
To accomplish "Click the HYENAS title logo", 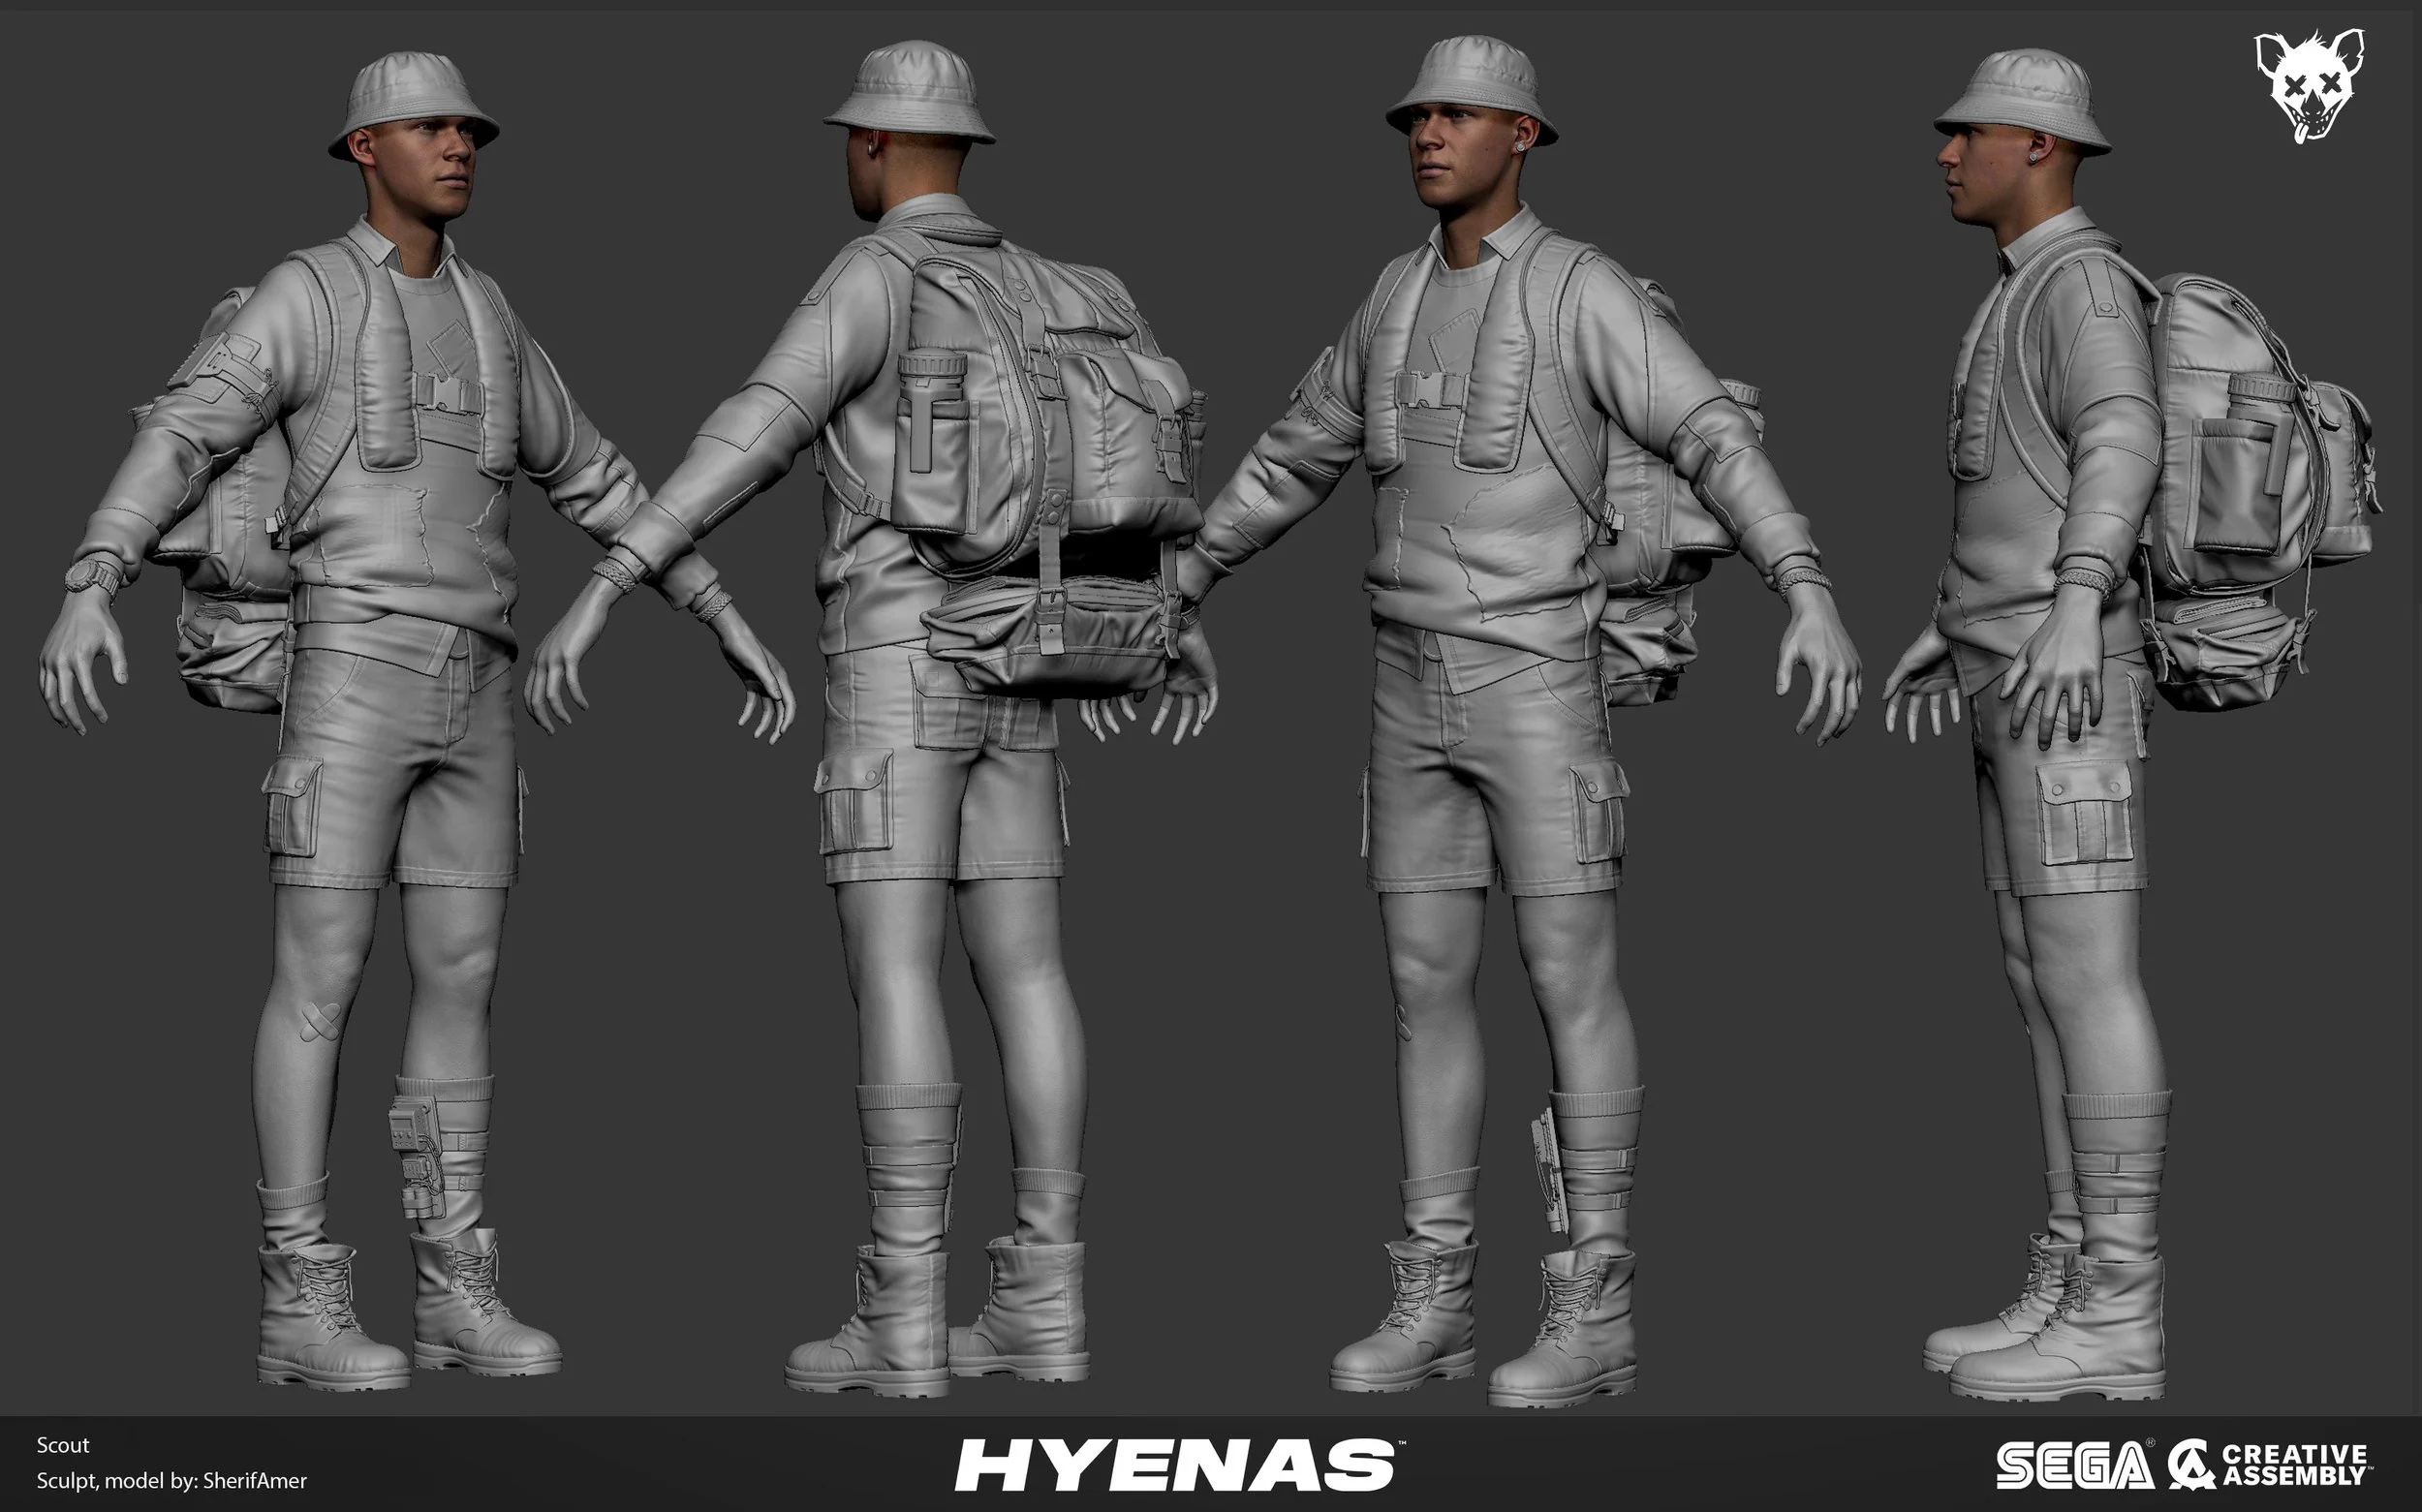I will [1179, 1465].
